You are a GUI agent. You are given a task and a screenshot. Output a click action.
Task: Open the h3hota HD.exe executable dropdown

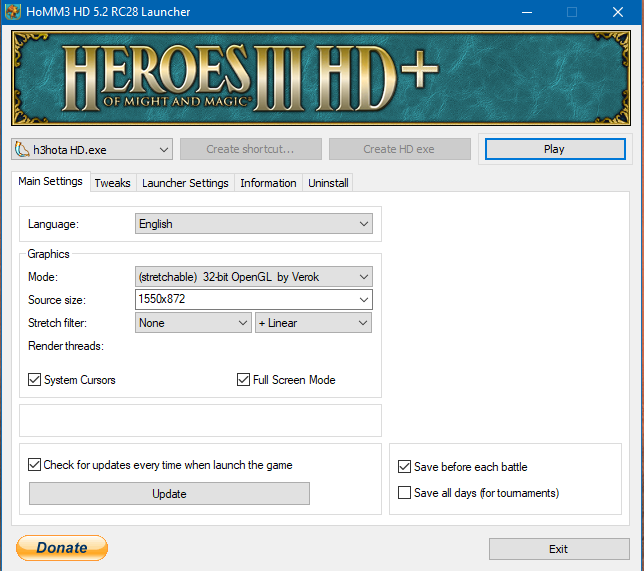click(x=92, y=149)
